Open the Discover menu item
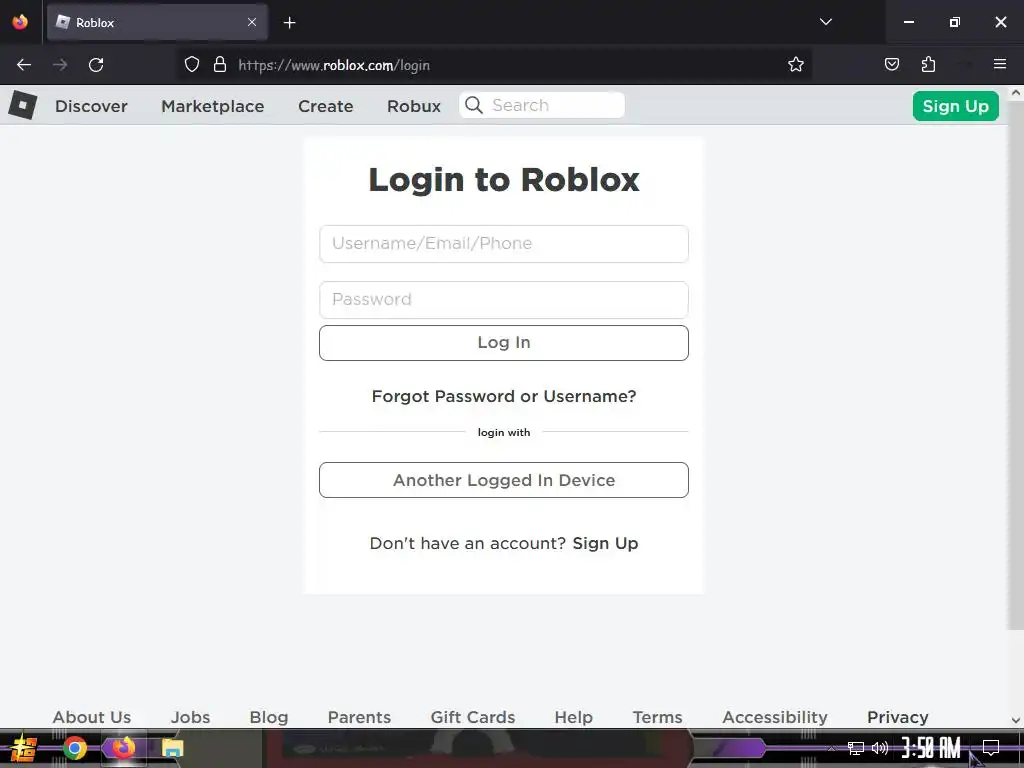 tap(91, 106)
